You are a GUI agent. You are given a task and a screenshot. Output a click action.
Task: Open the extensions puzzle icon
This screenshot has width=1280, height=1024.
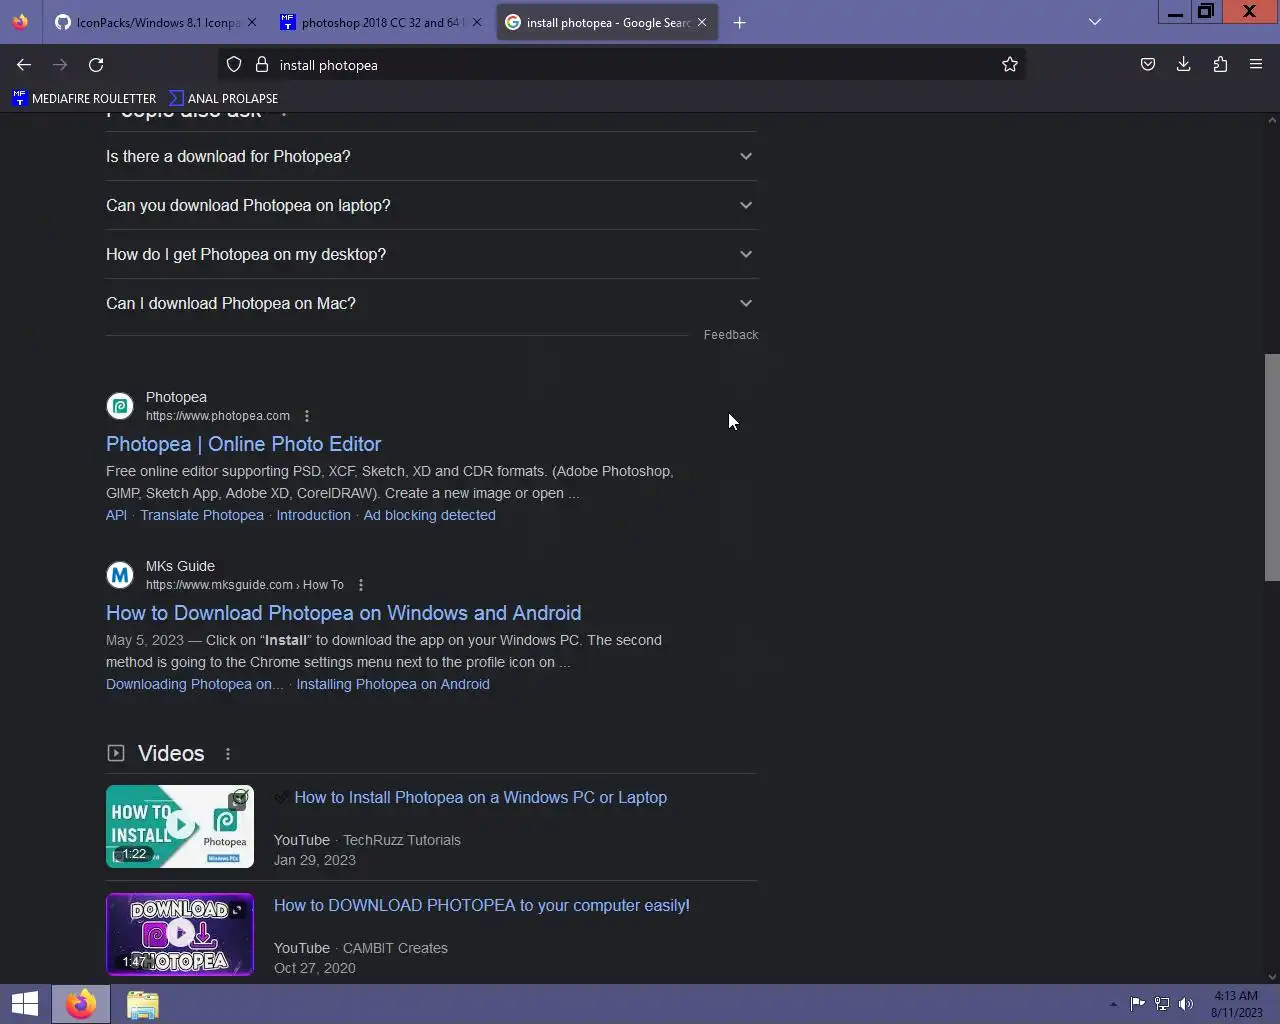(1220, 65)
